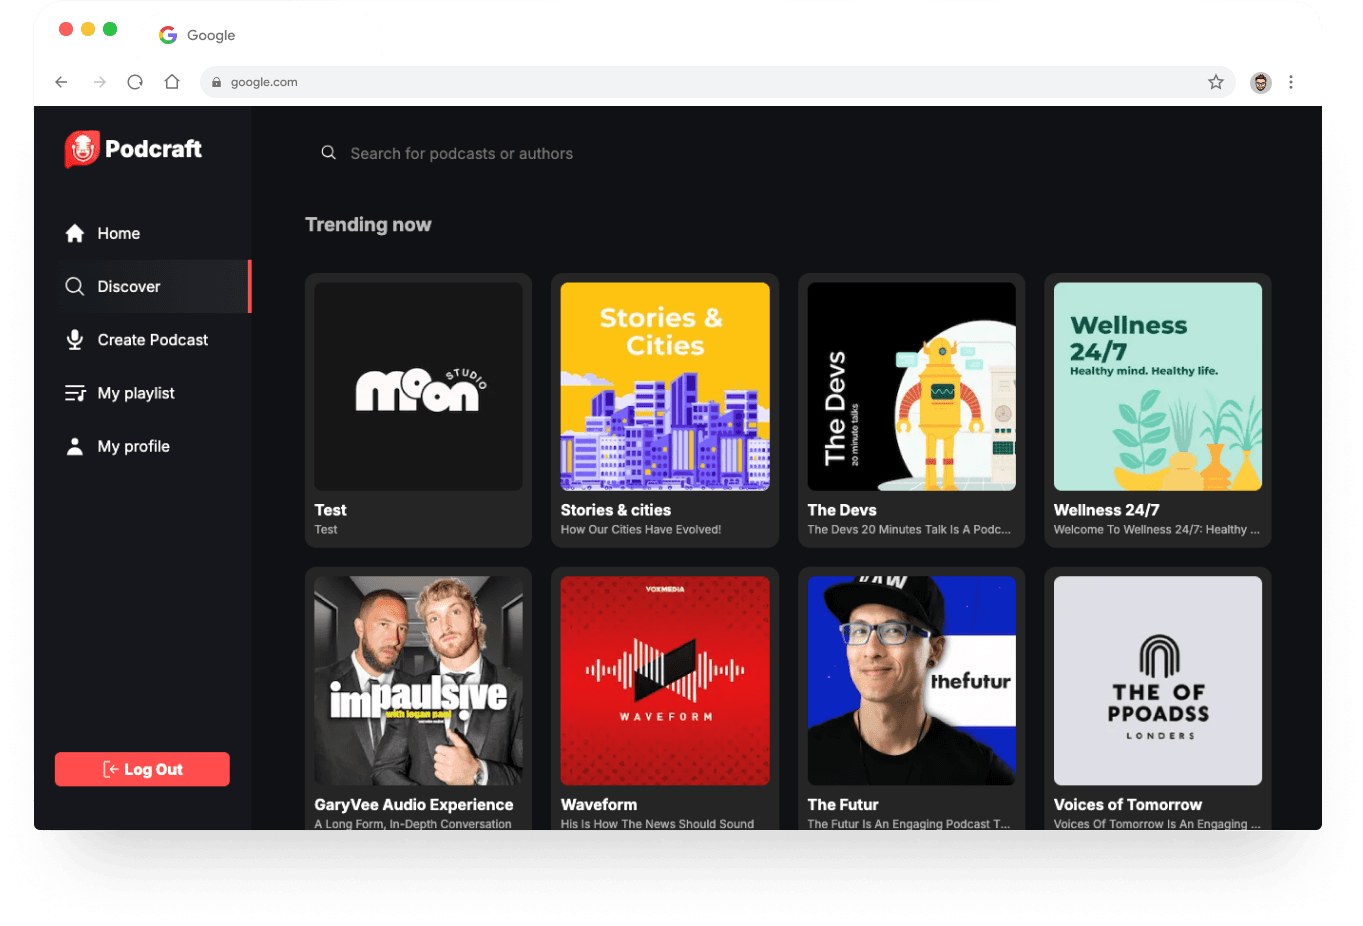Open Create Podcast from sidebar

pyautogui.click(x=152, y=340)
